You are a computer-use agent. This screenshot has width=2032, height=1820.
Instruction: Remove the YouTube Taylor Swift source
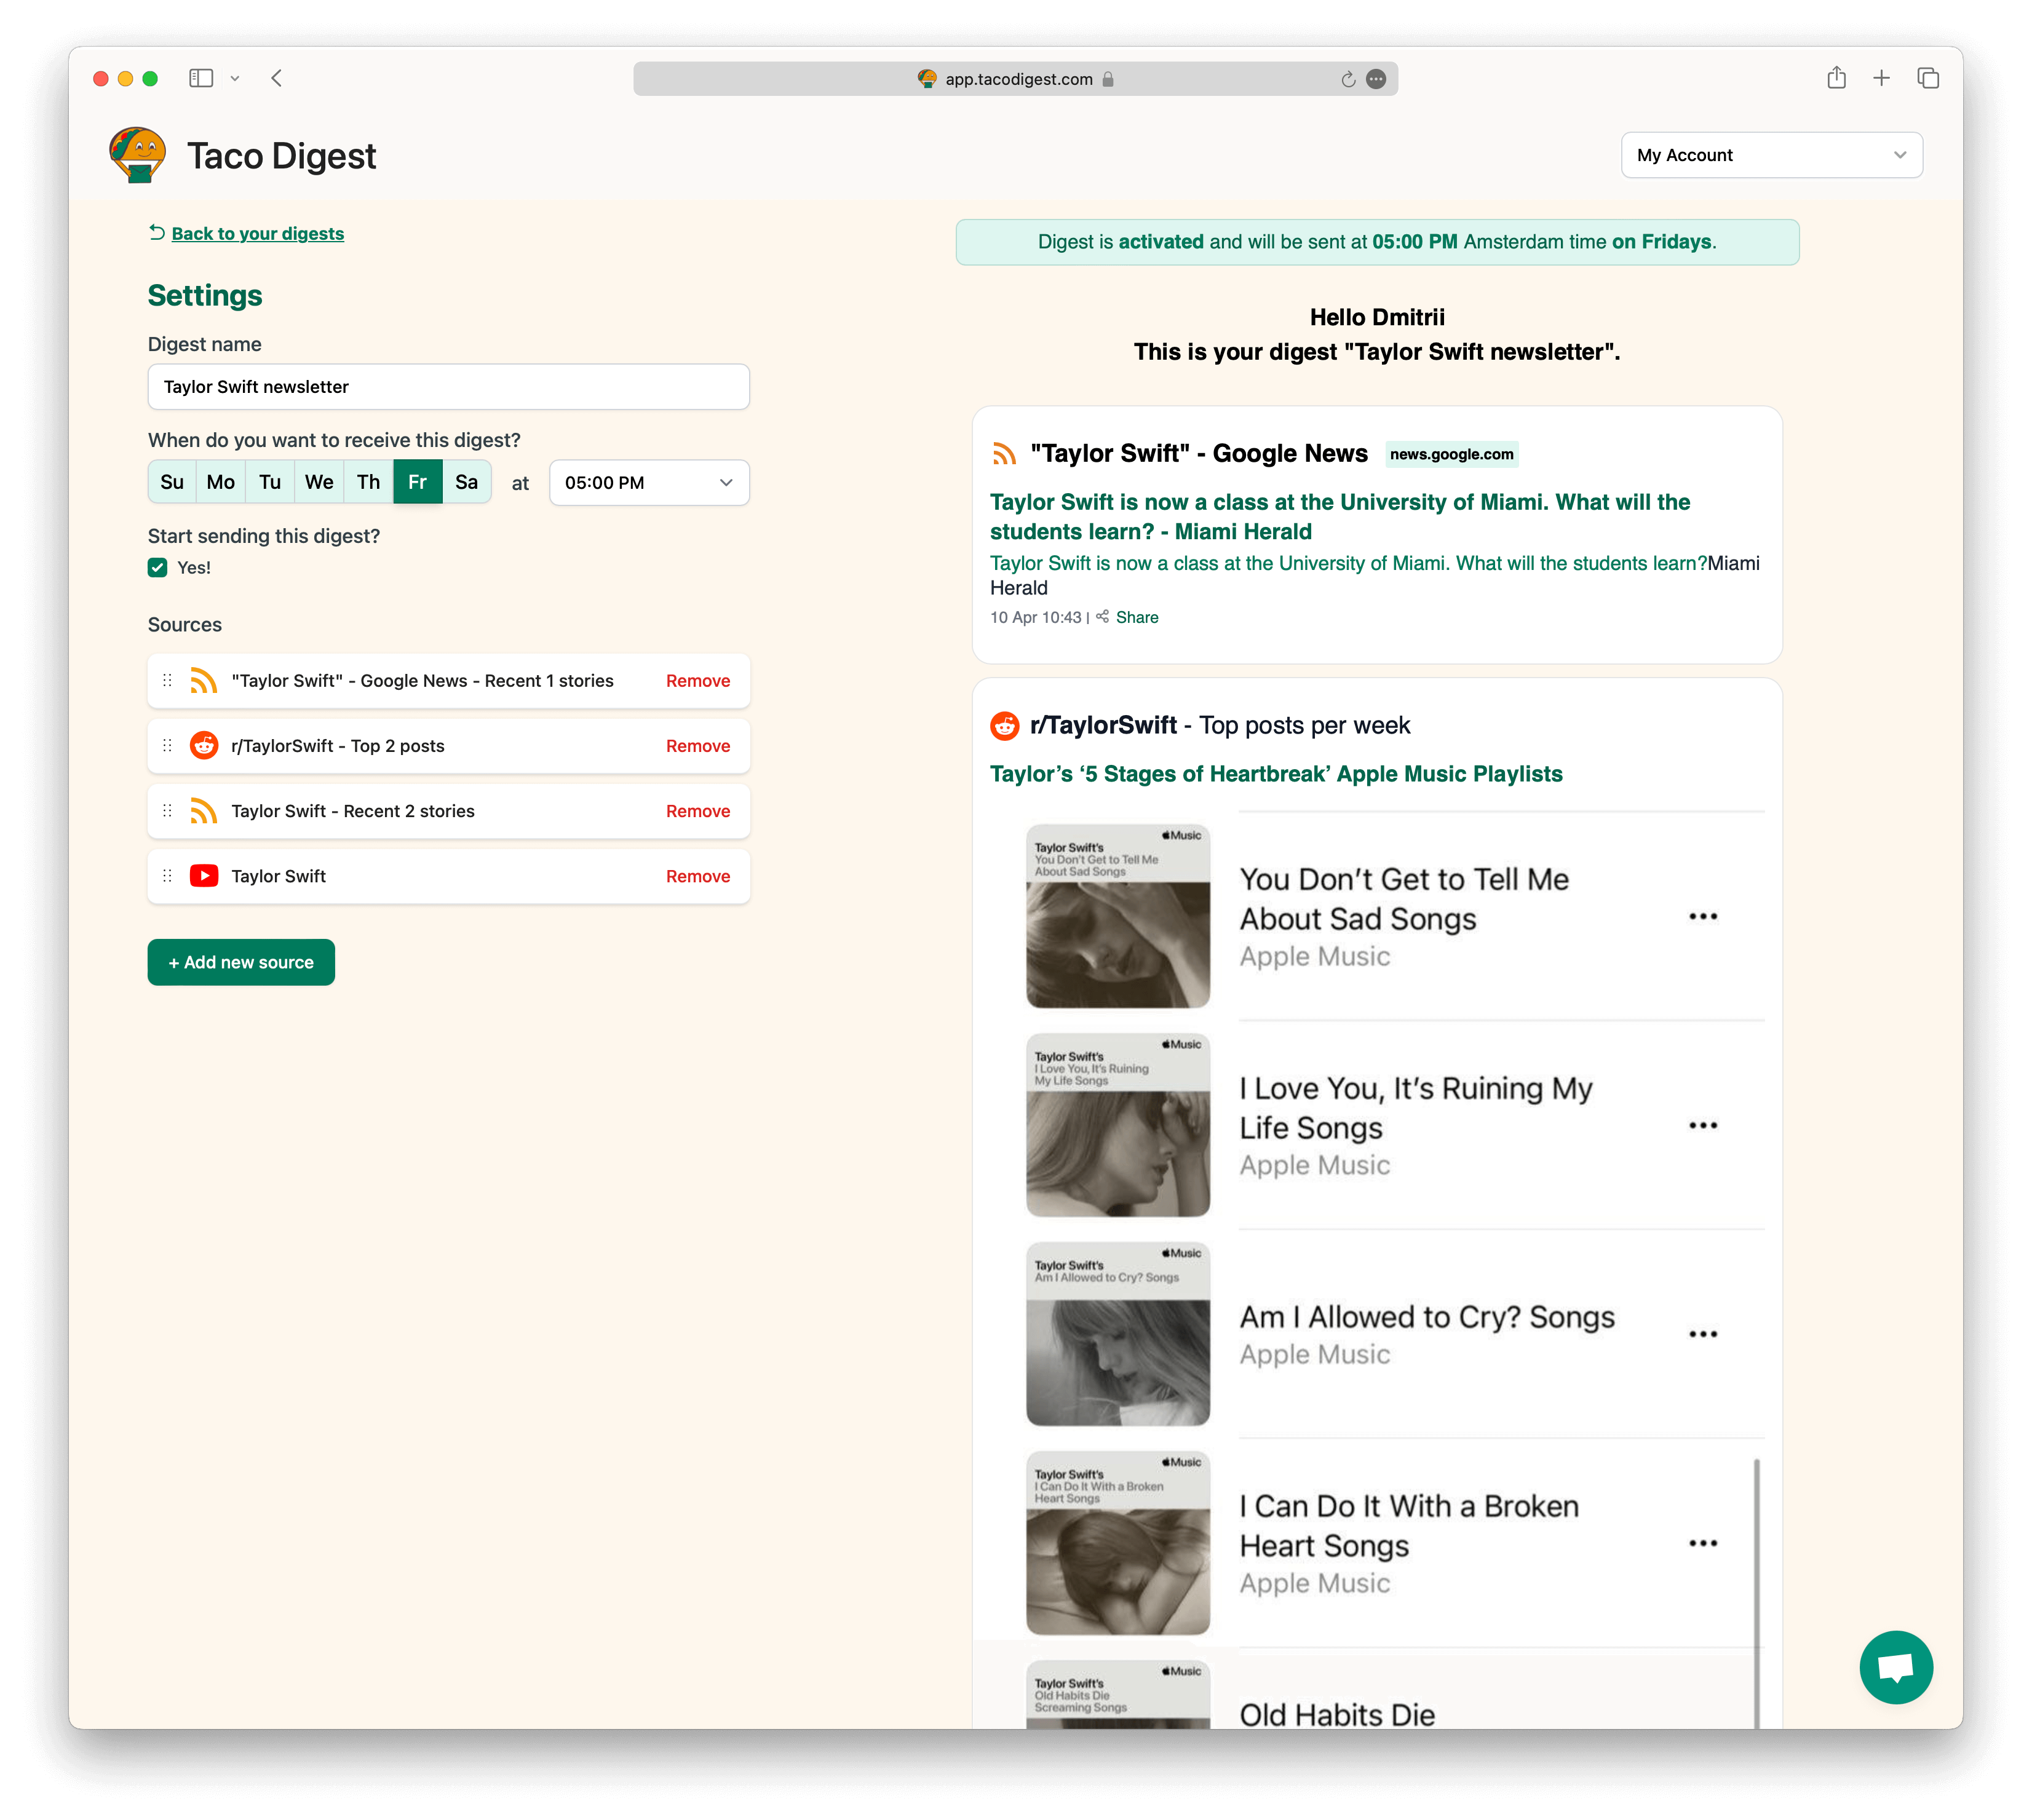click(x=698, y=876)
